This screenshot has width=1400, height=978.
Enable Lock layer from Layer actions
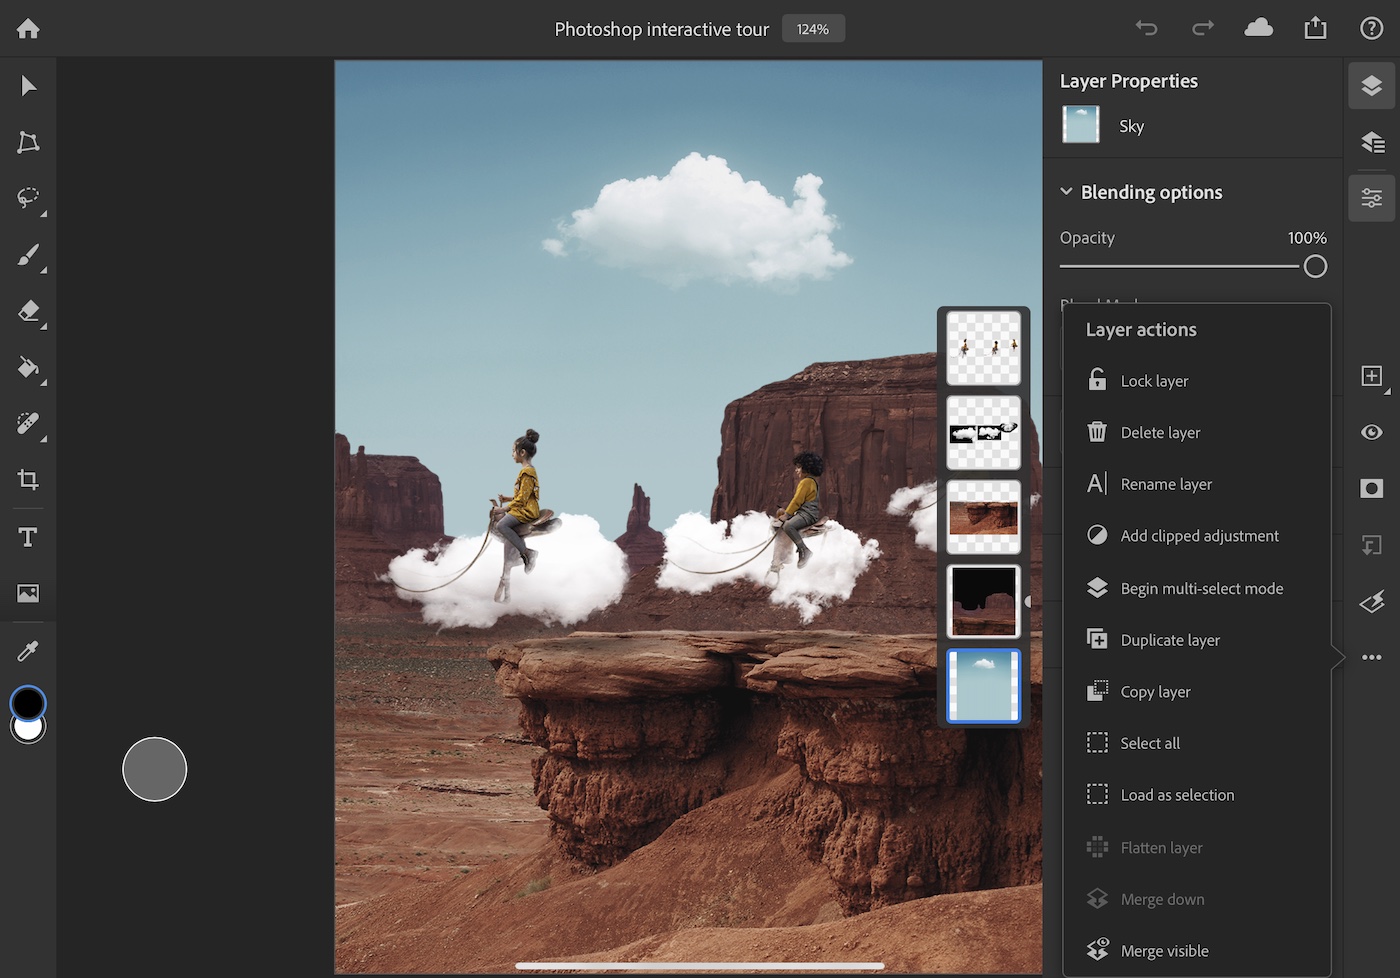tap(1155, 380)
